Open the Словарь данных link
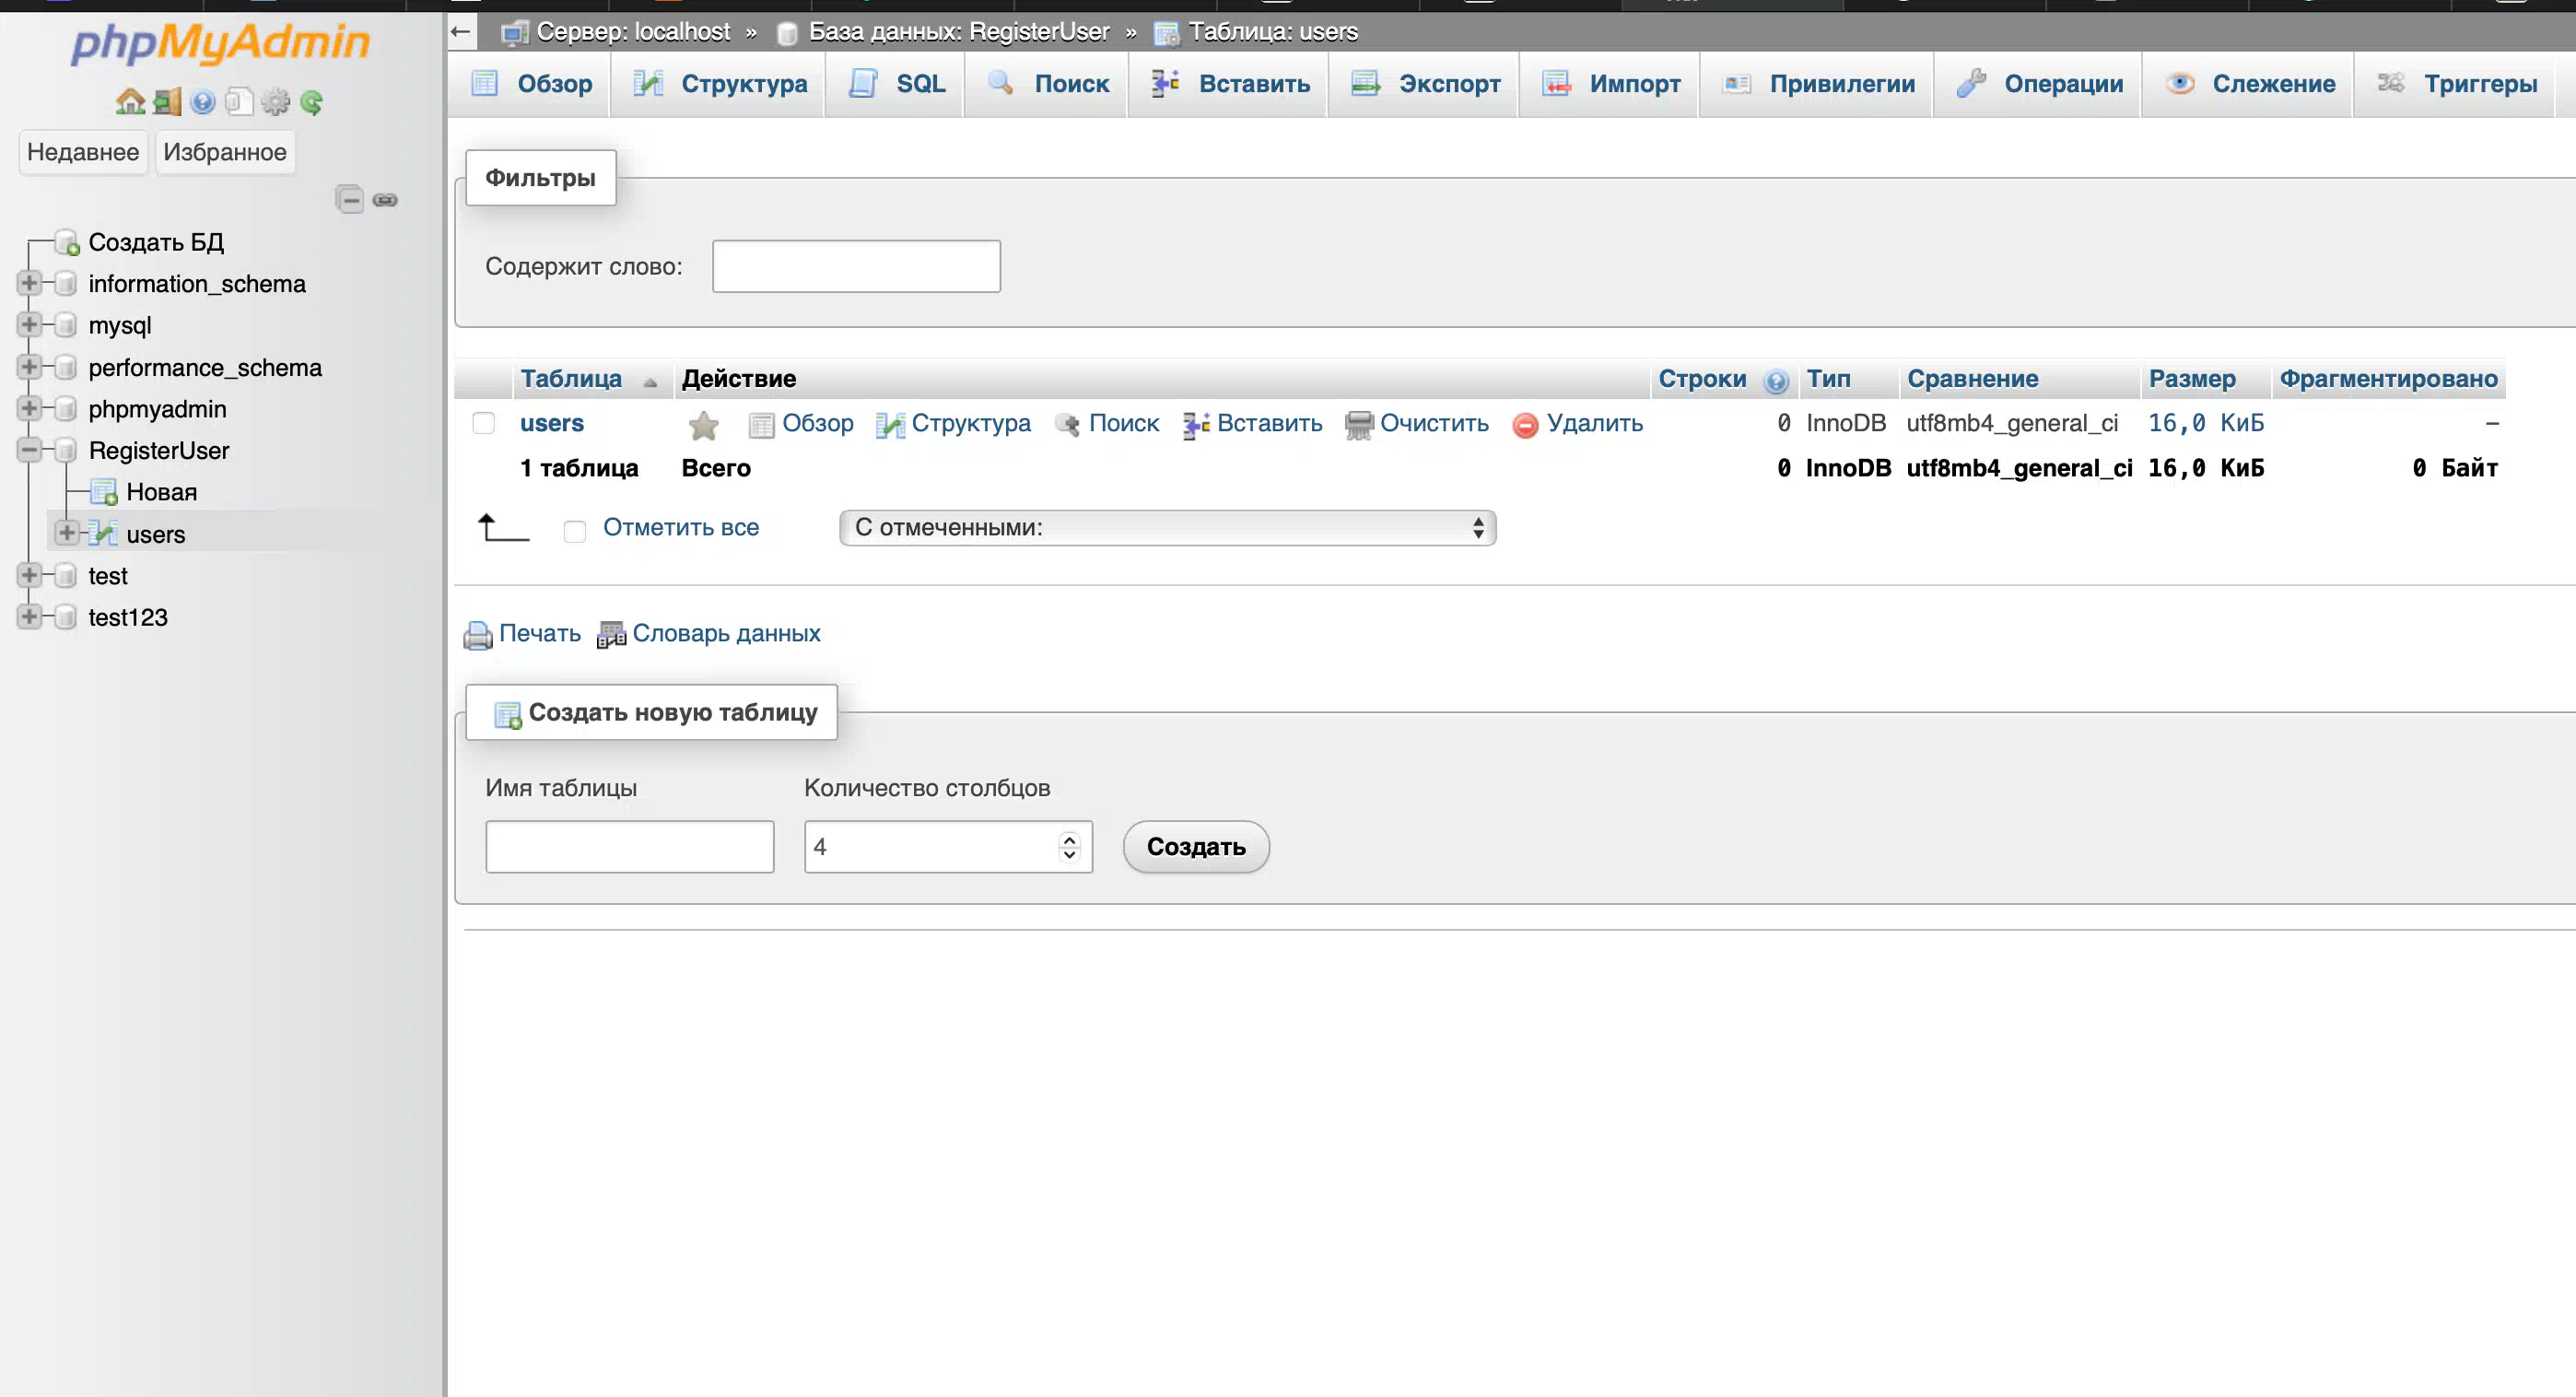The width and height of the screenshot is (2576, 1397). pos(727,634)
